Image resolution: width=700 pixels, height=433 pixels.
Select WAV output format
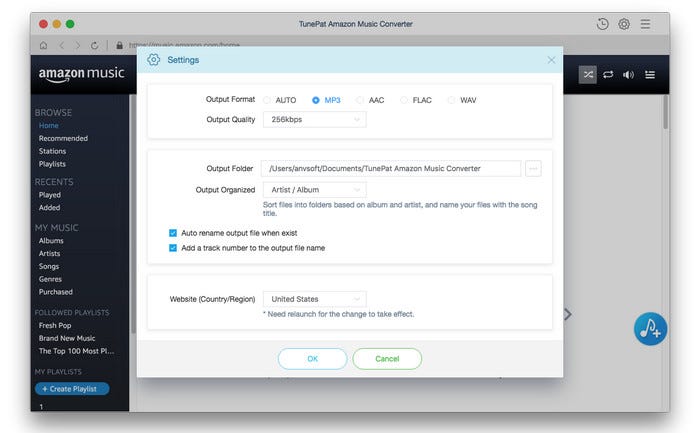click(451, 100)
